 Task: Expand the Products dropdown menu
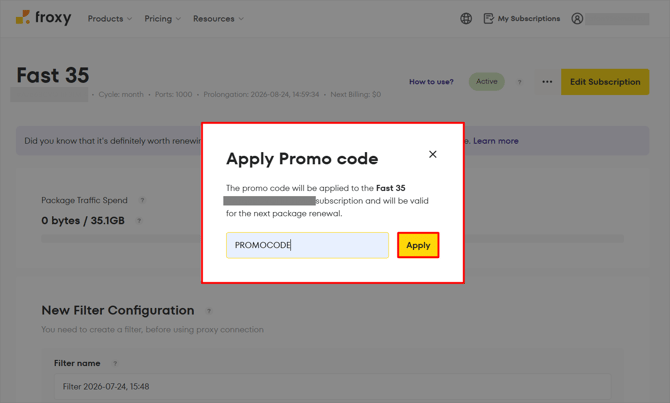click(110, 19)
